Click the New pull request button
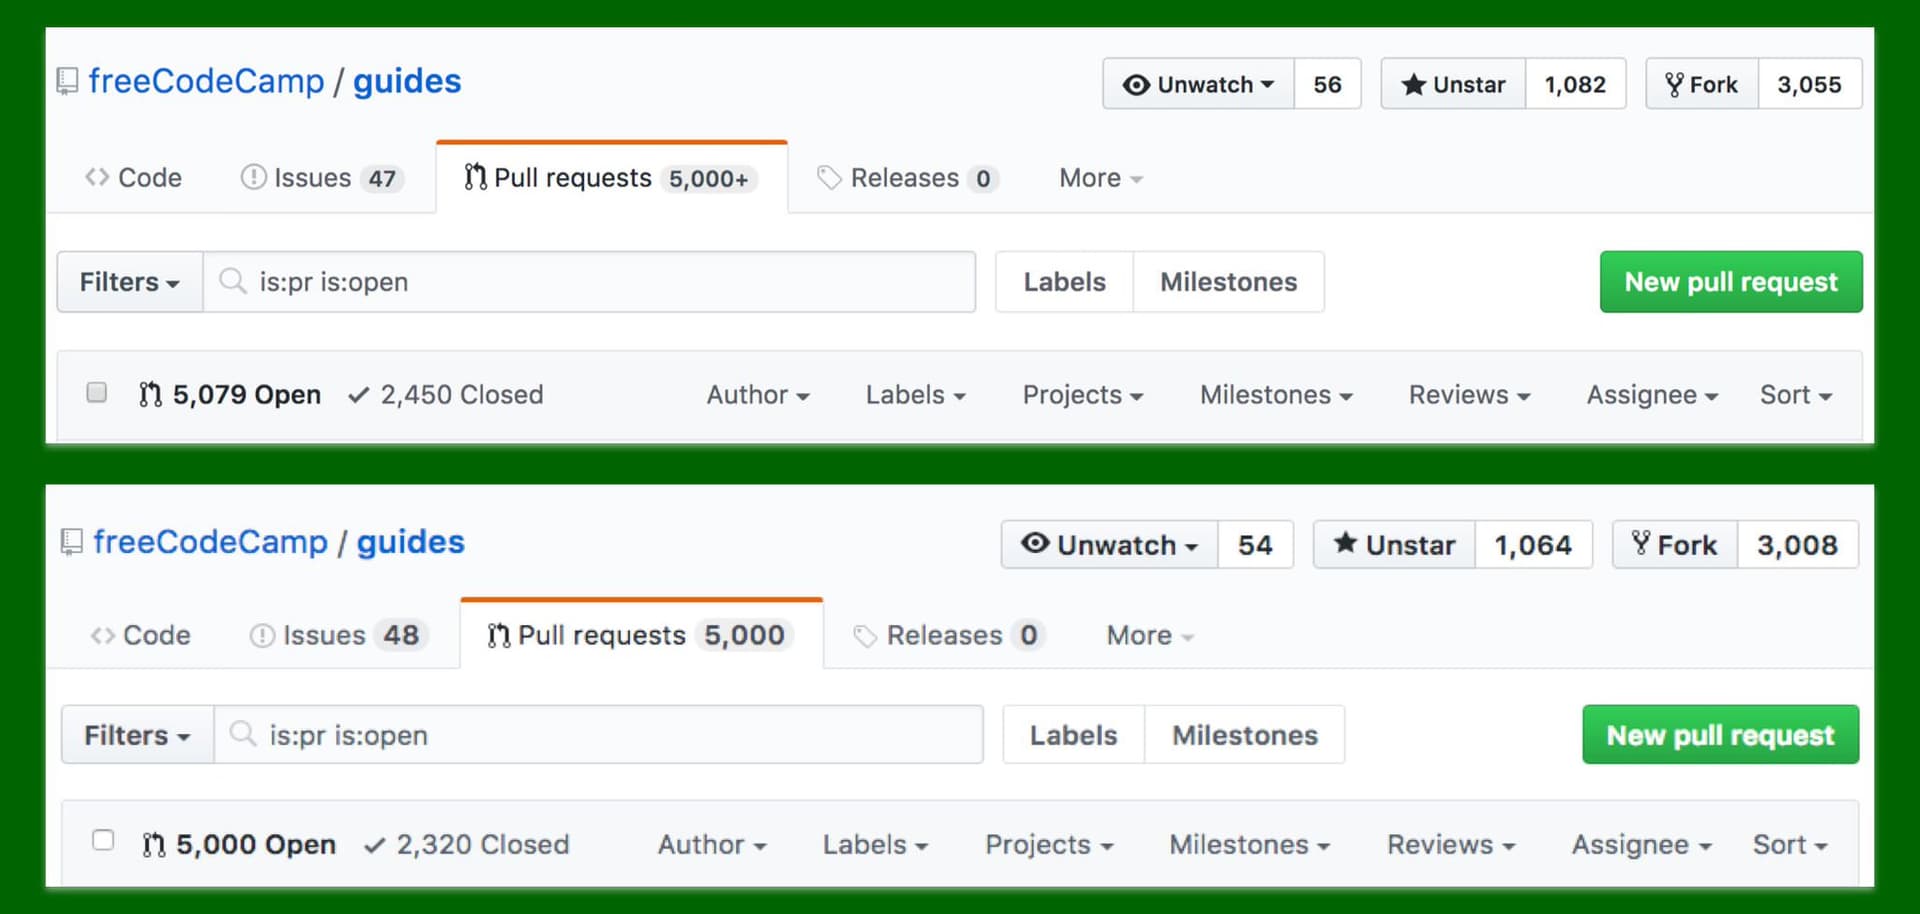Viewport: 1920px width, 914px height. [1731, 282]
